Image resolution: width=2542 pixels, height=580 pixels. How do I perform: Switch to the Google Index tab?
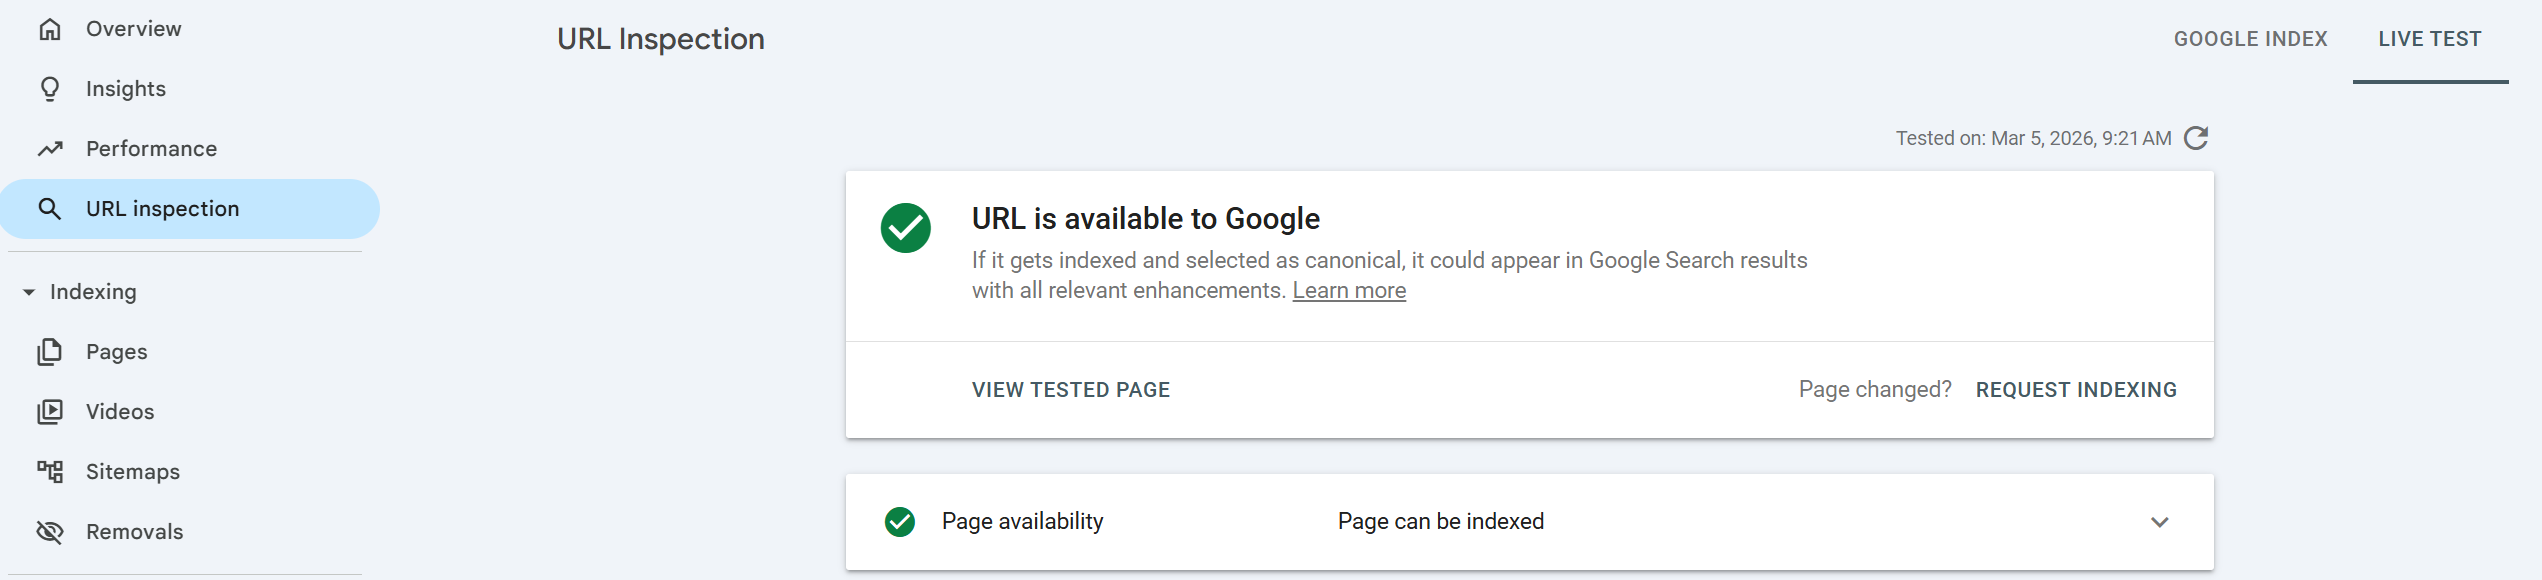[x=2250, y=39]
